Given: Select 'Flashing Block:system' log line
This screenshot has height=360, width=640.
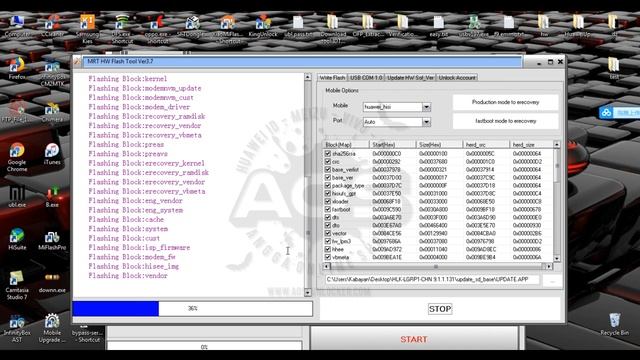Looking at the screenshot, I should [x=128, y=229].
